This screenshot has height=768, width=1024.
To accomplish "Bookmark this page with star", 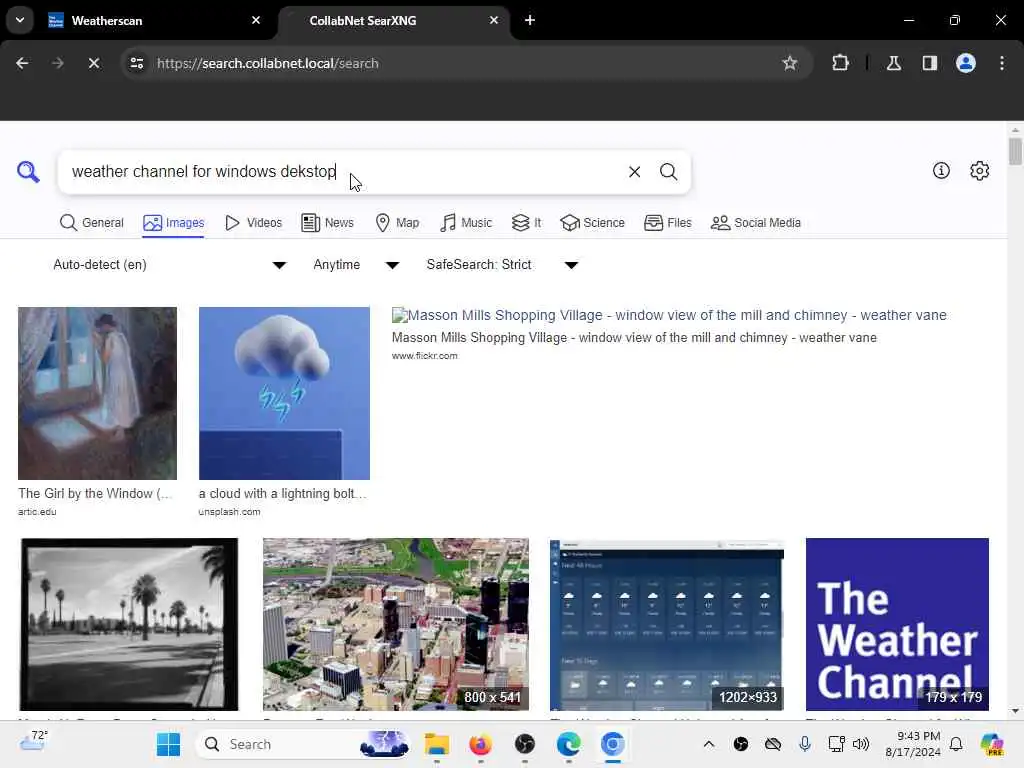I will click(x=790, y=63).
